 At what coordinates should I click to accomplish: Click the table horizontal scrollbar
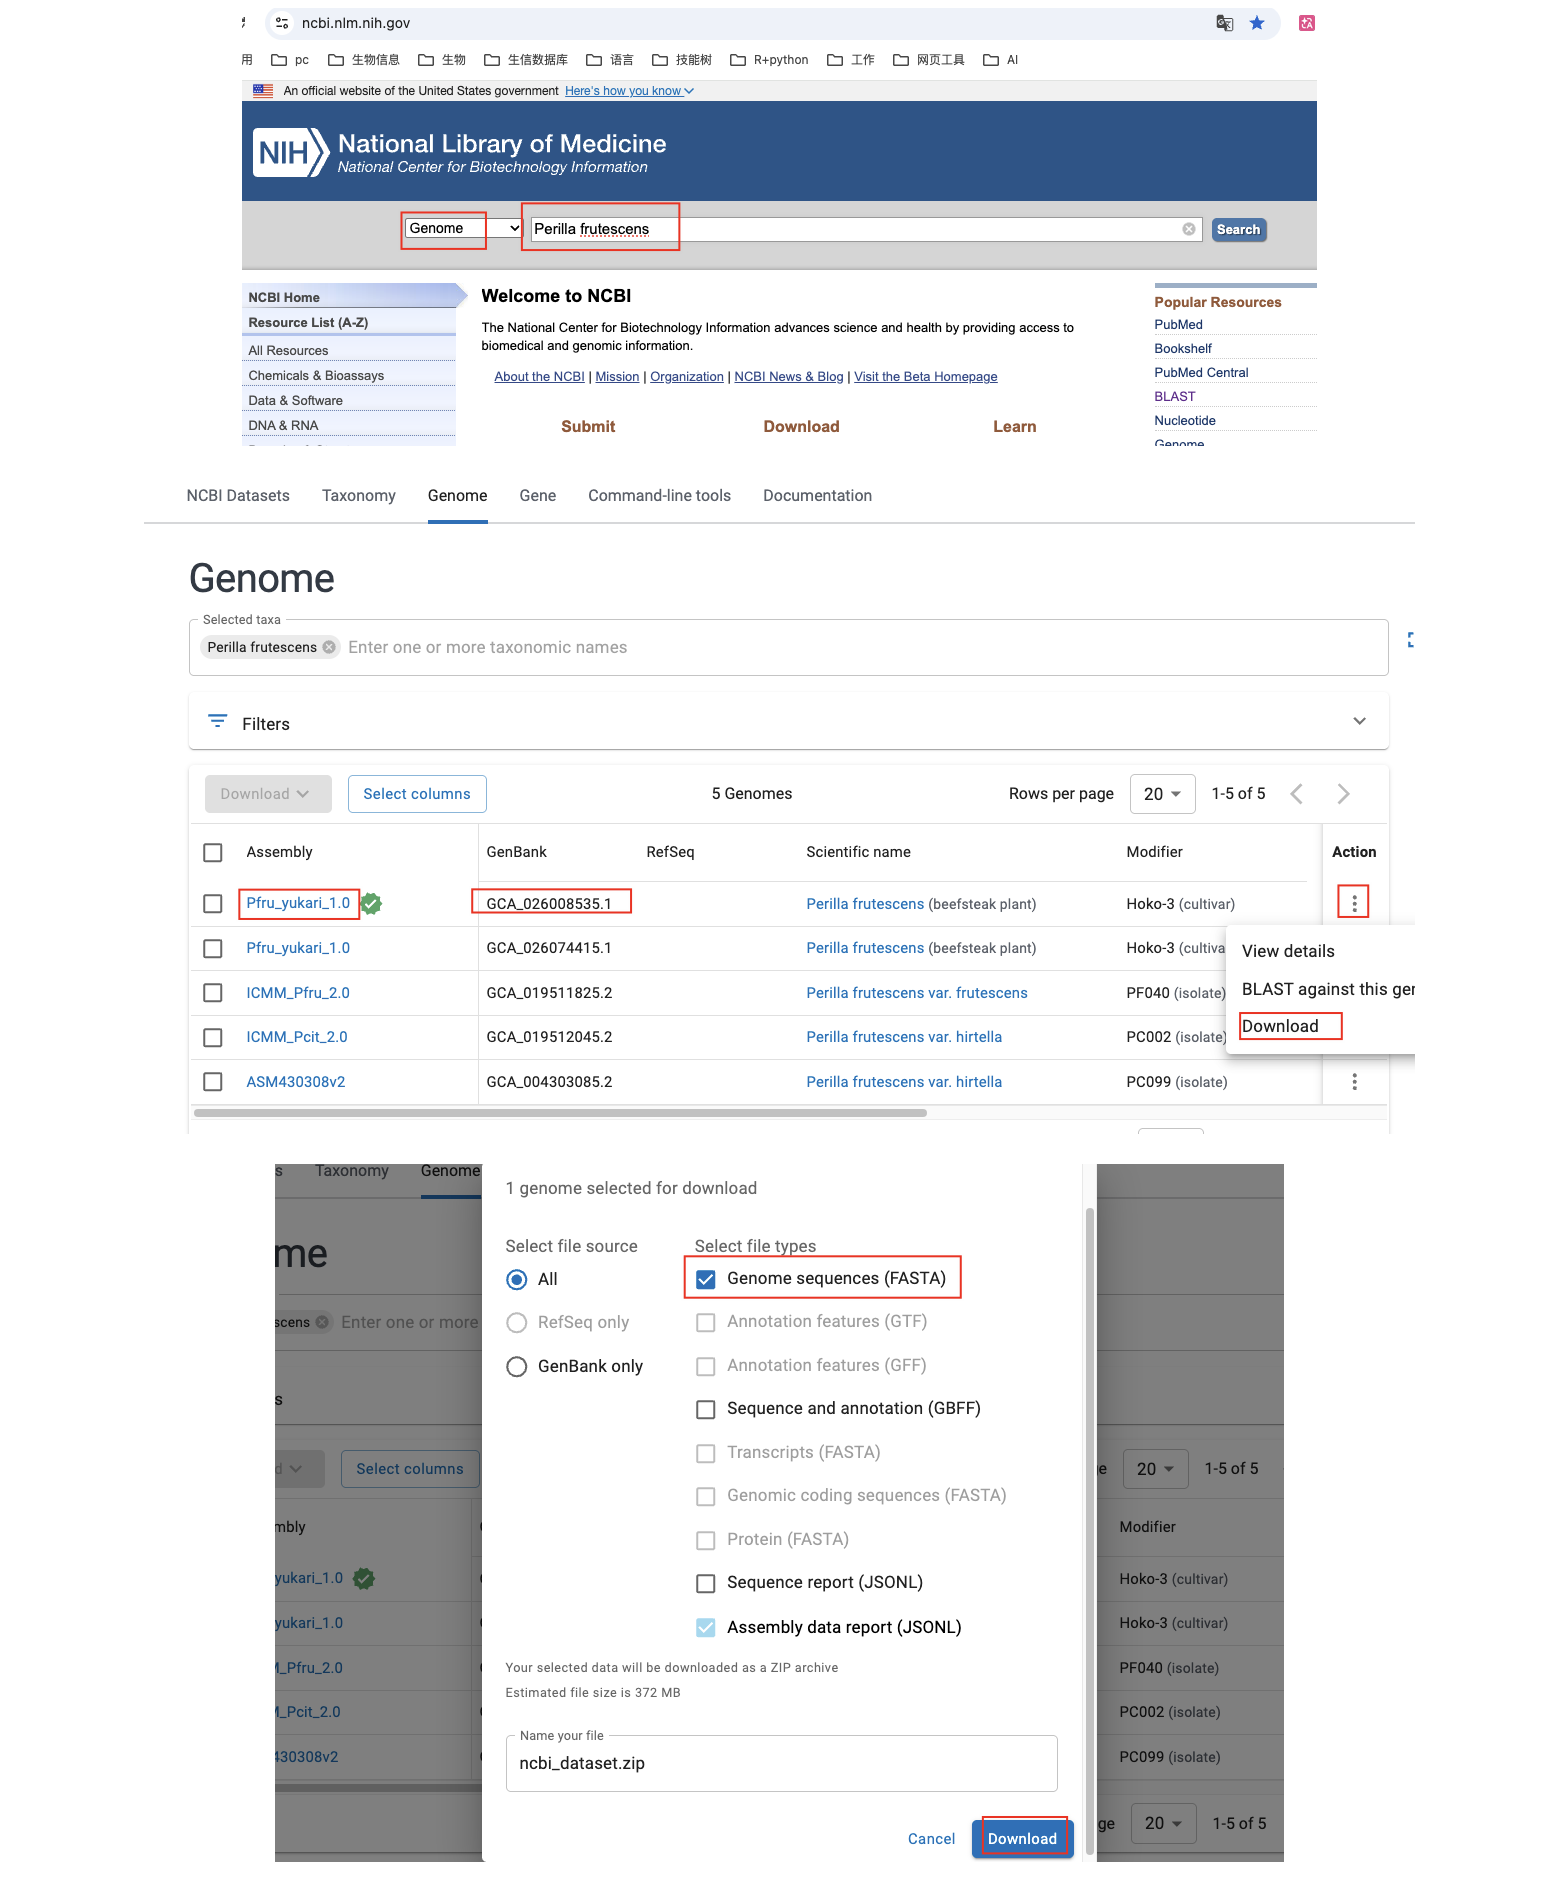pyautogui.click(x=560, y=1112)
